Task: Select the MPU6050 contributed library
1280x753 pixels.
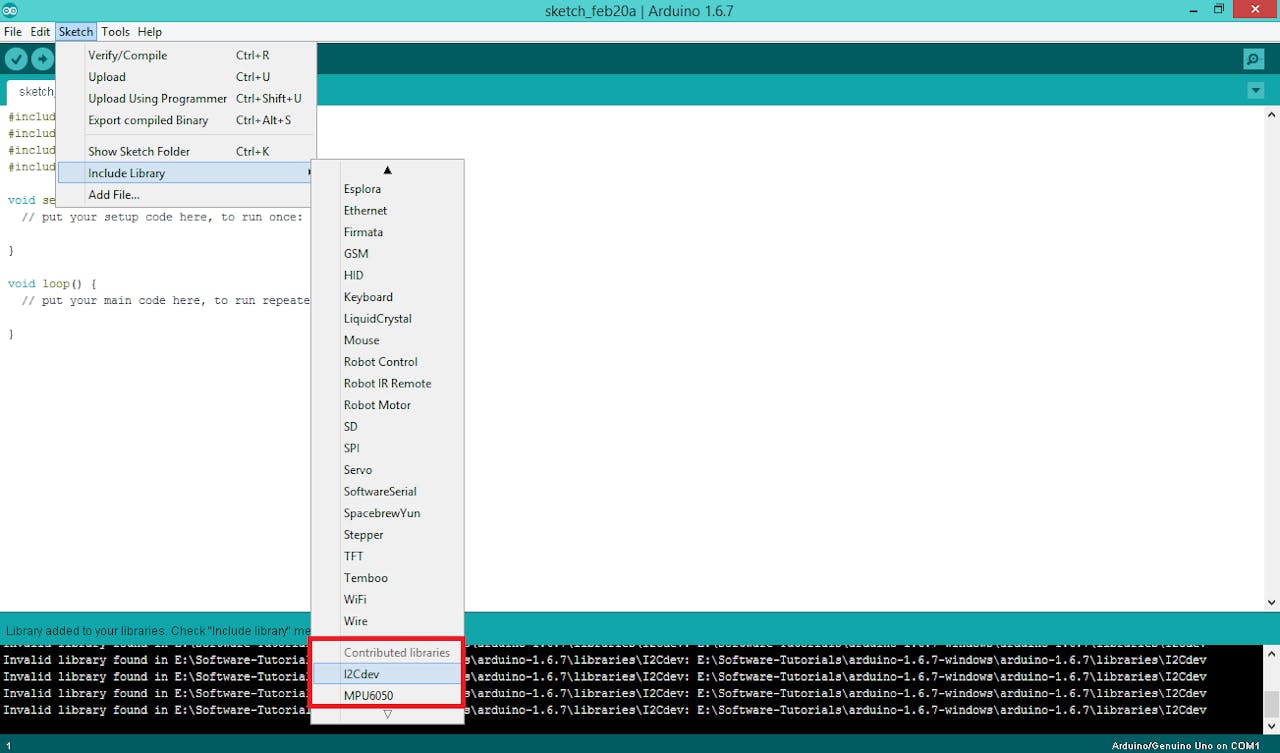Action: click(x=368, y=695)
